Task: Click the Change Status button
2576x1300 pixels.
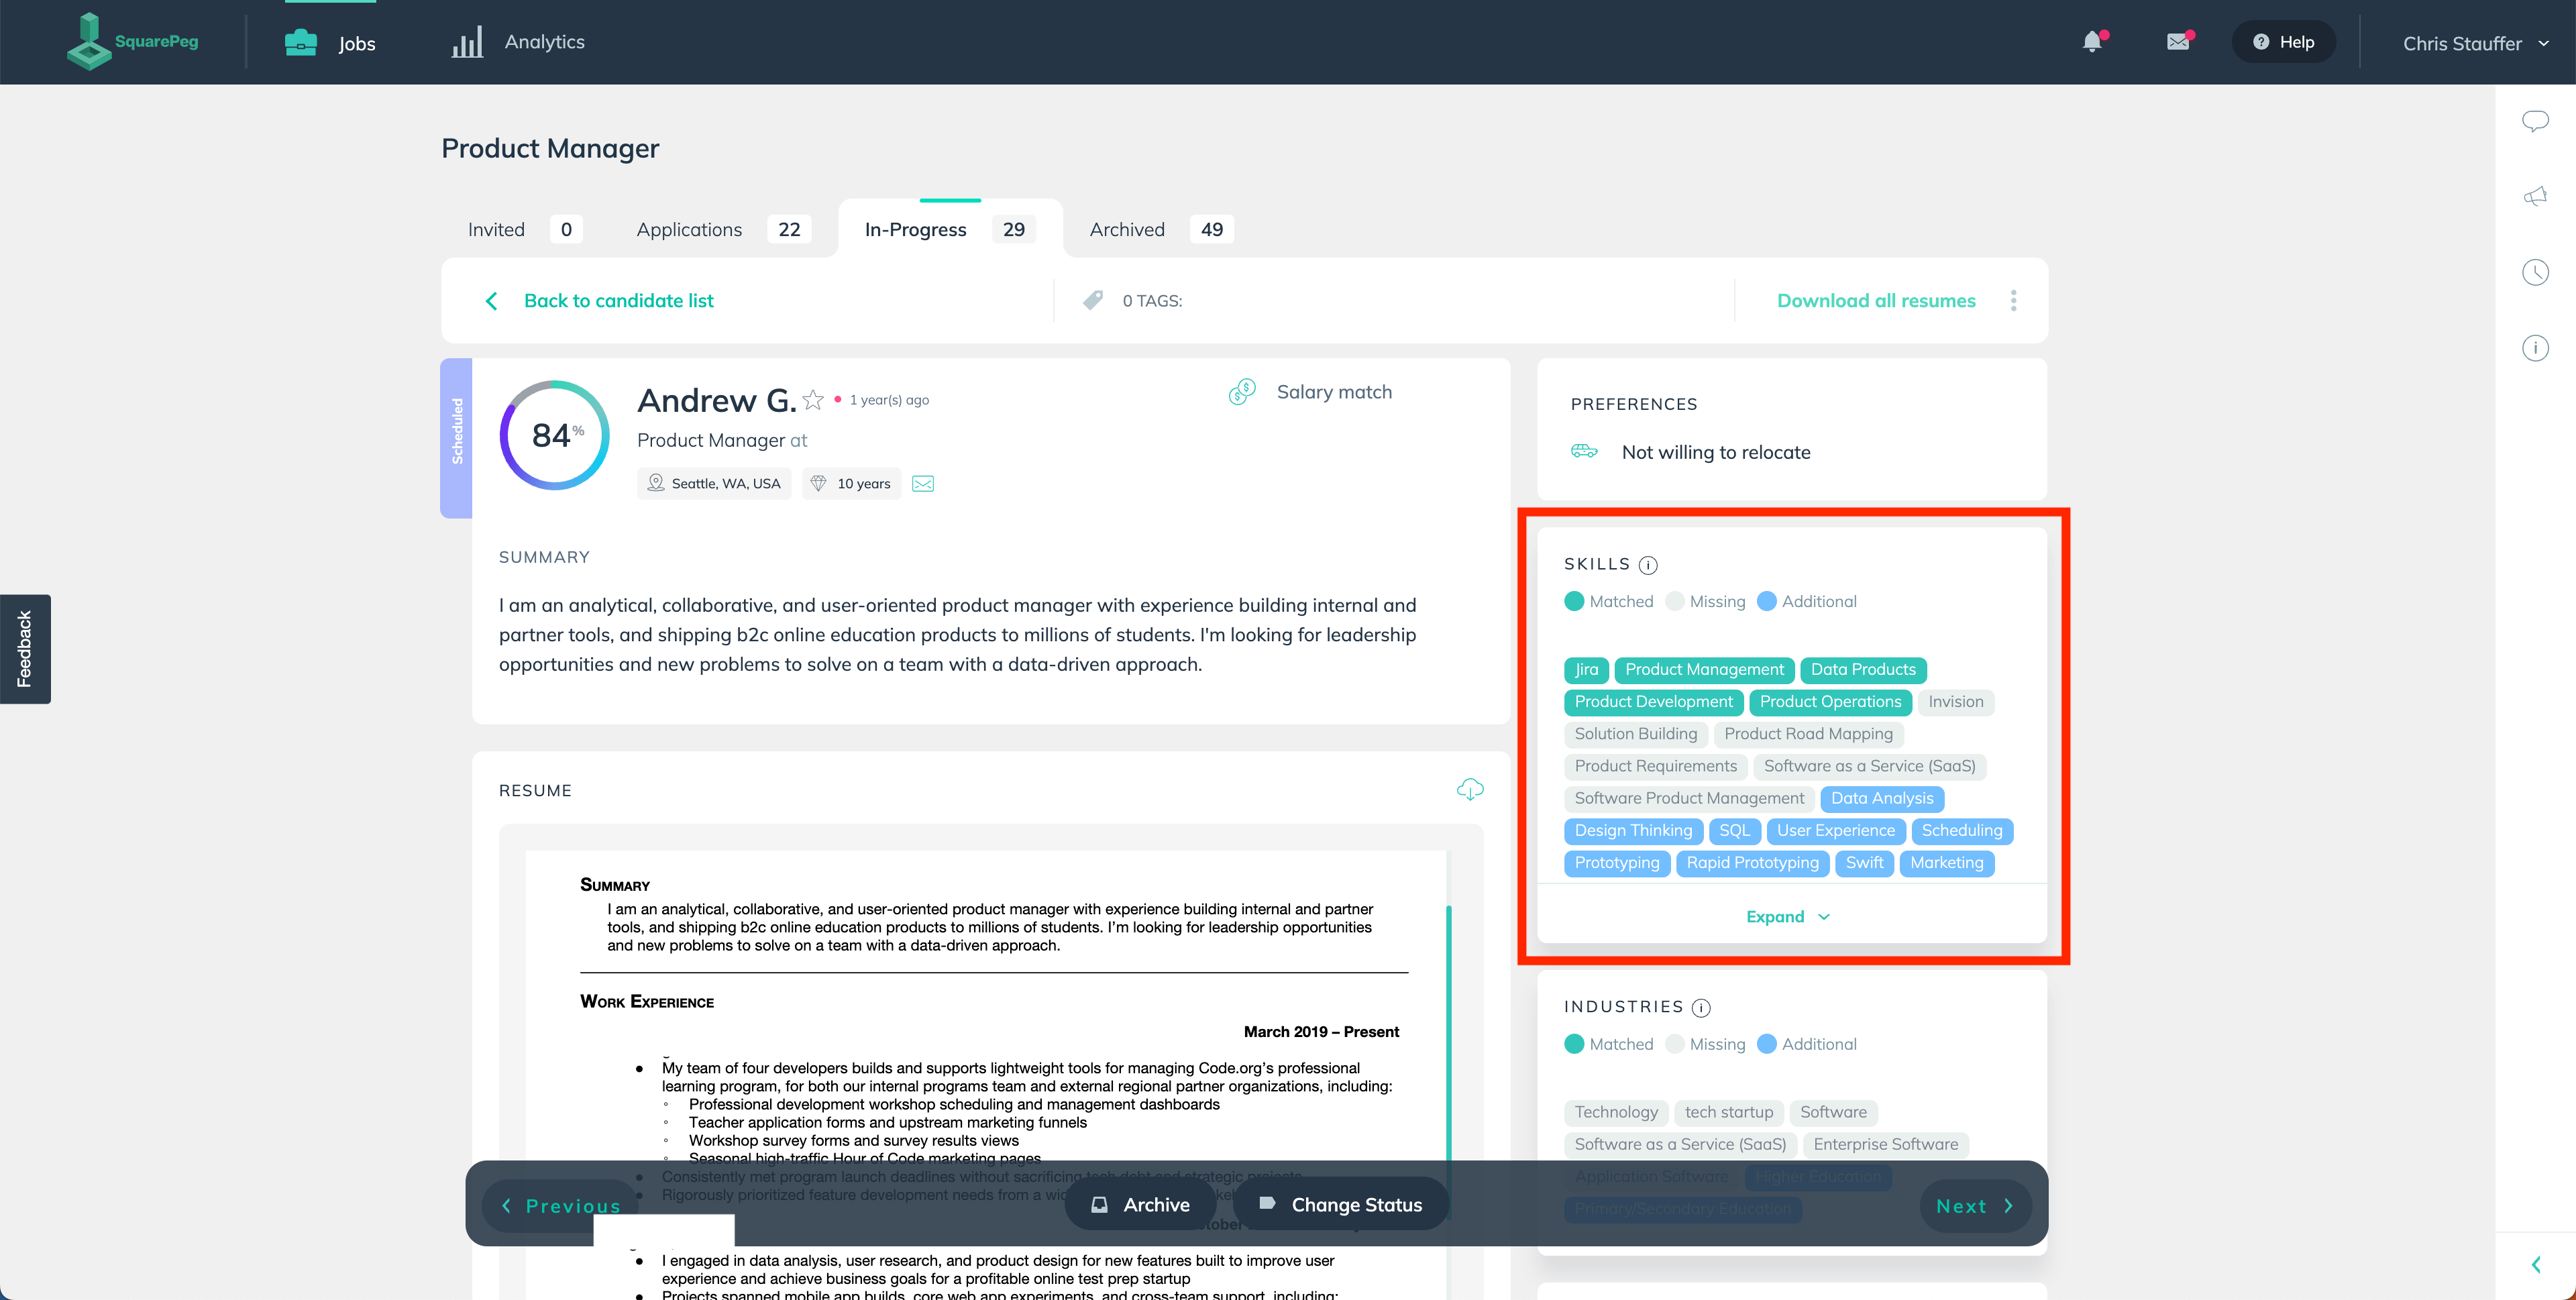Action: pyautogui.click(x=1341, y=1204)
